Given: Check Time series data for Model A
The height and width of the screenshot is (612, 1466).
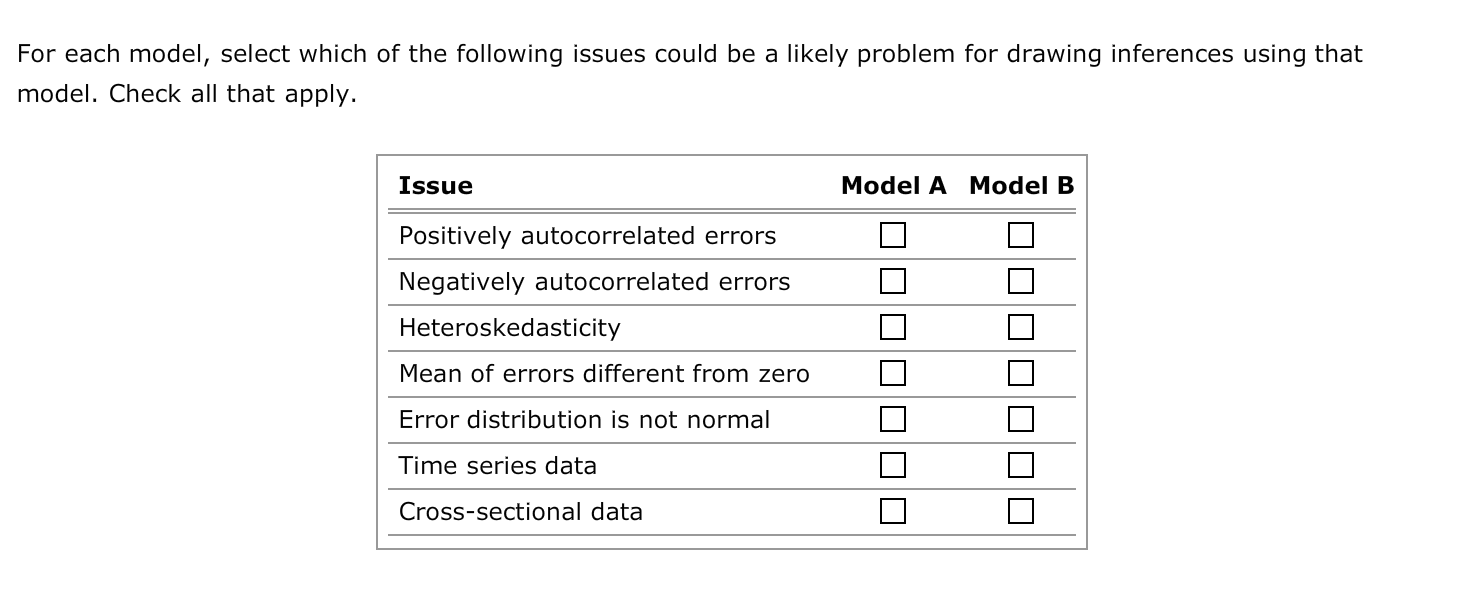Looking at the screenshot, I should click(x=893, y=465).
